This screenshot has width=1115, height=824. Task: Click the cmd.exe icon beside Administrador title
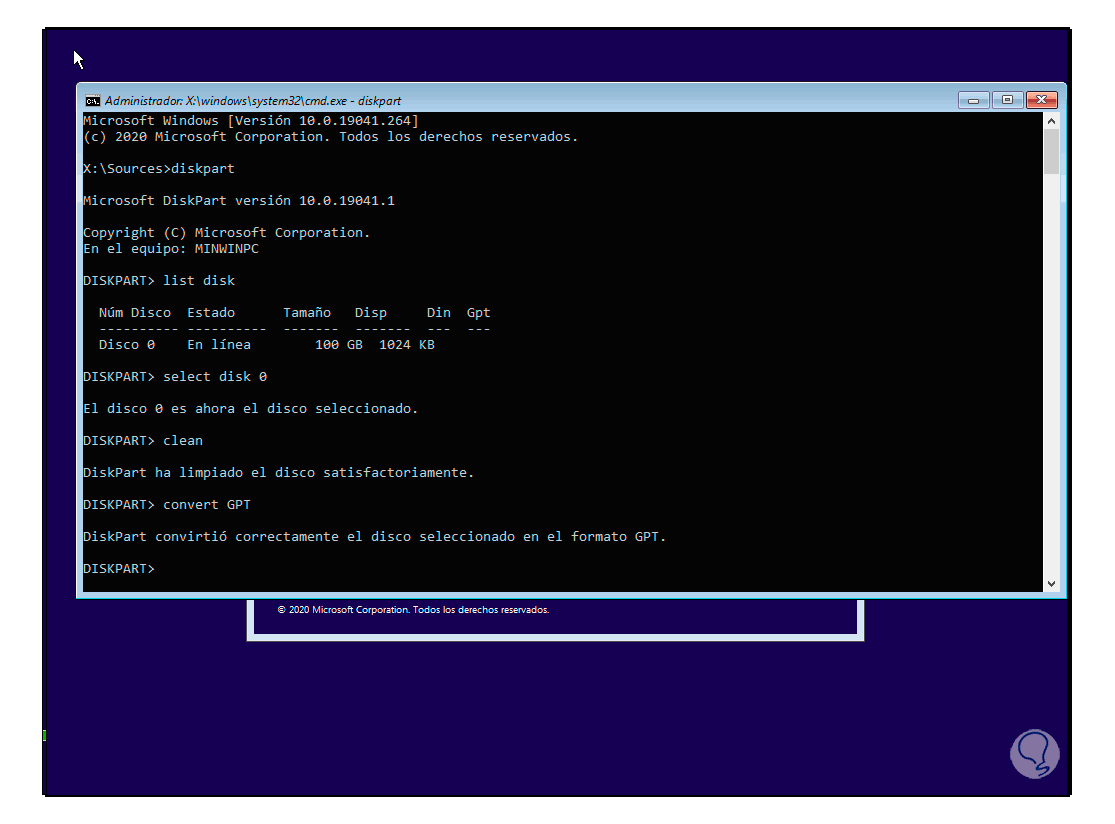pyautogui.click(x=93, y=100)
